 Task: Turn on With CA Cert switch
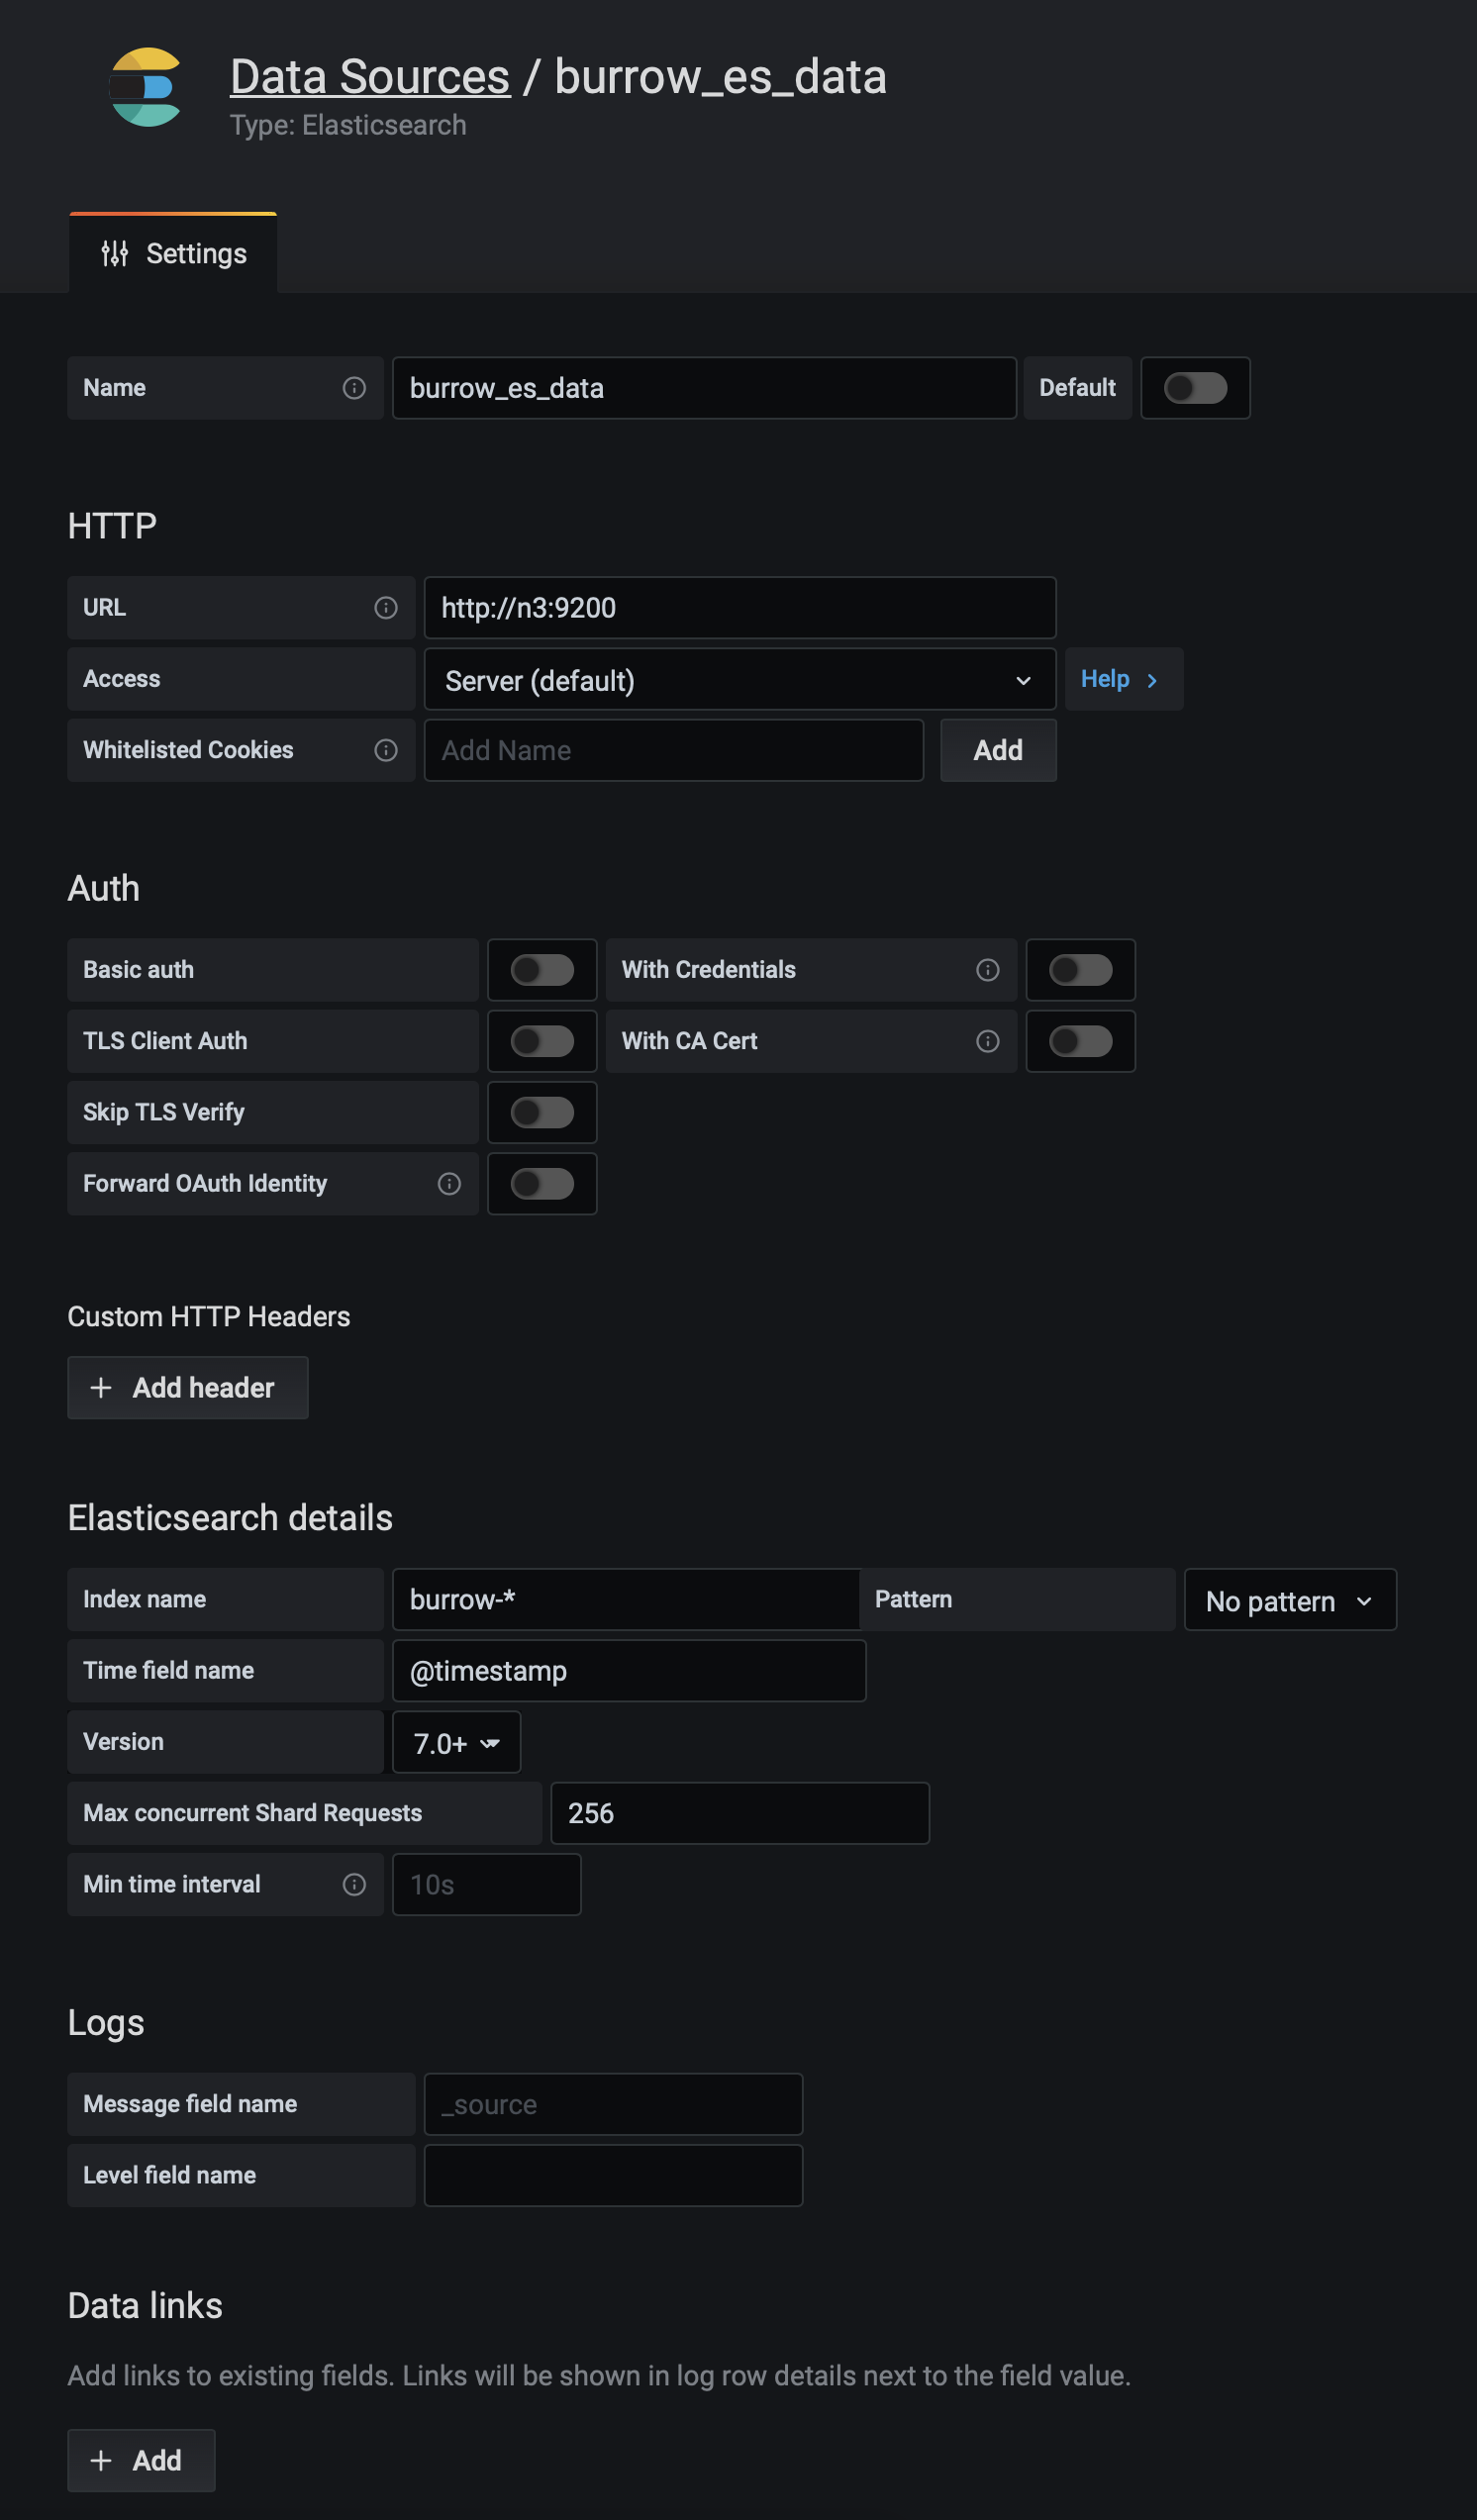point(1081,1041)
